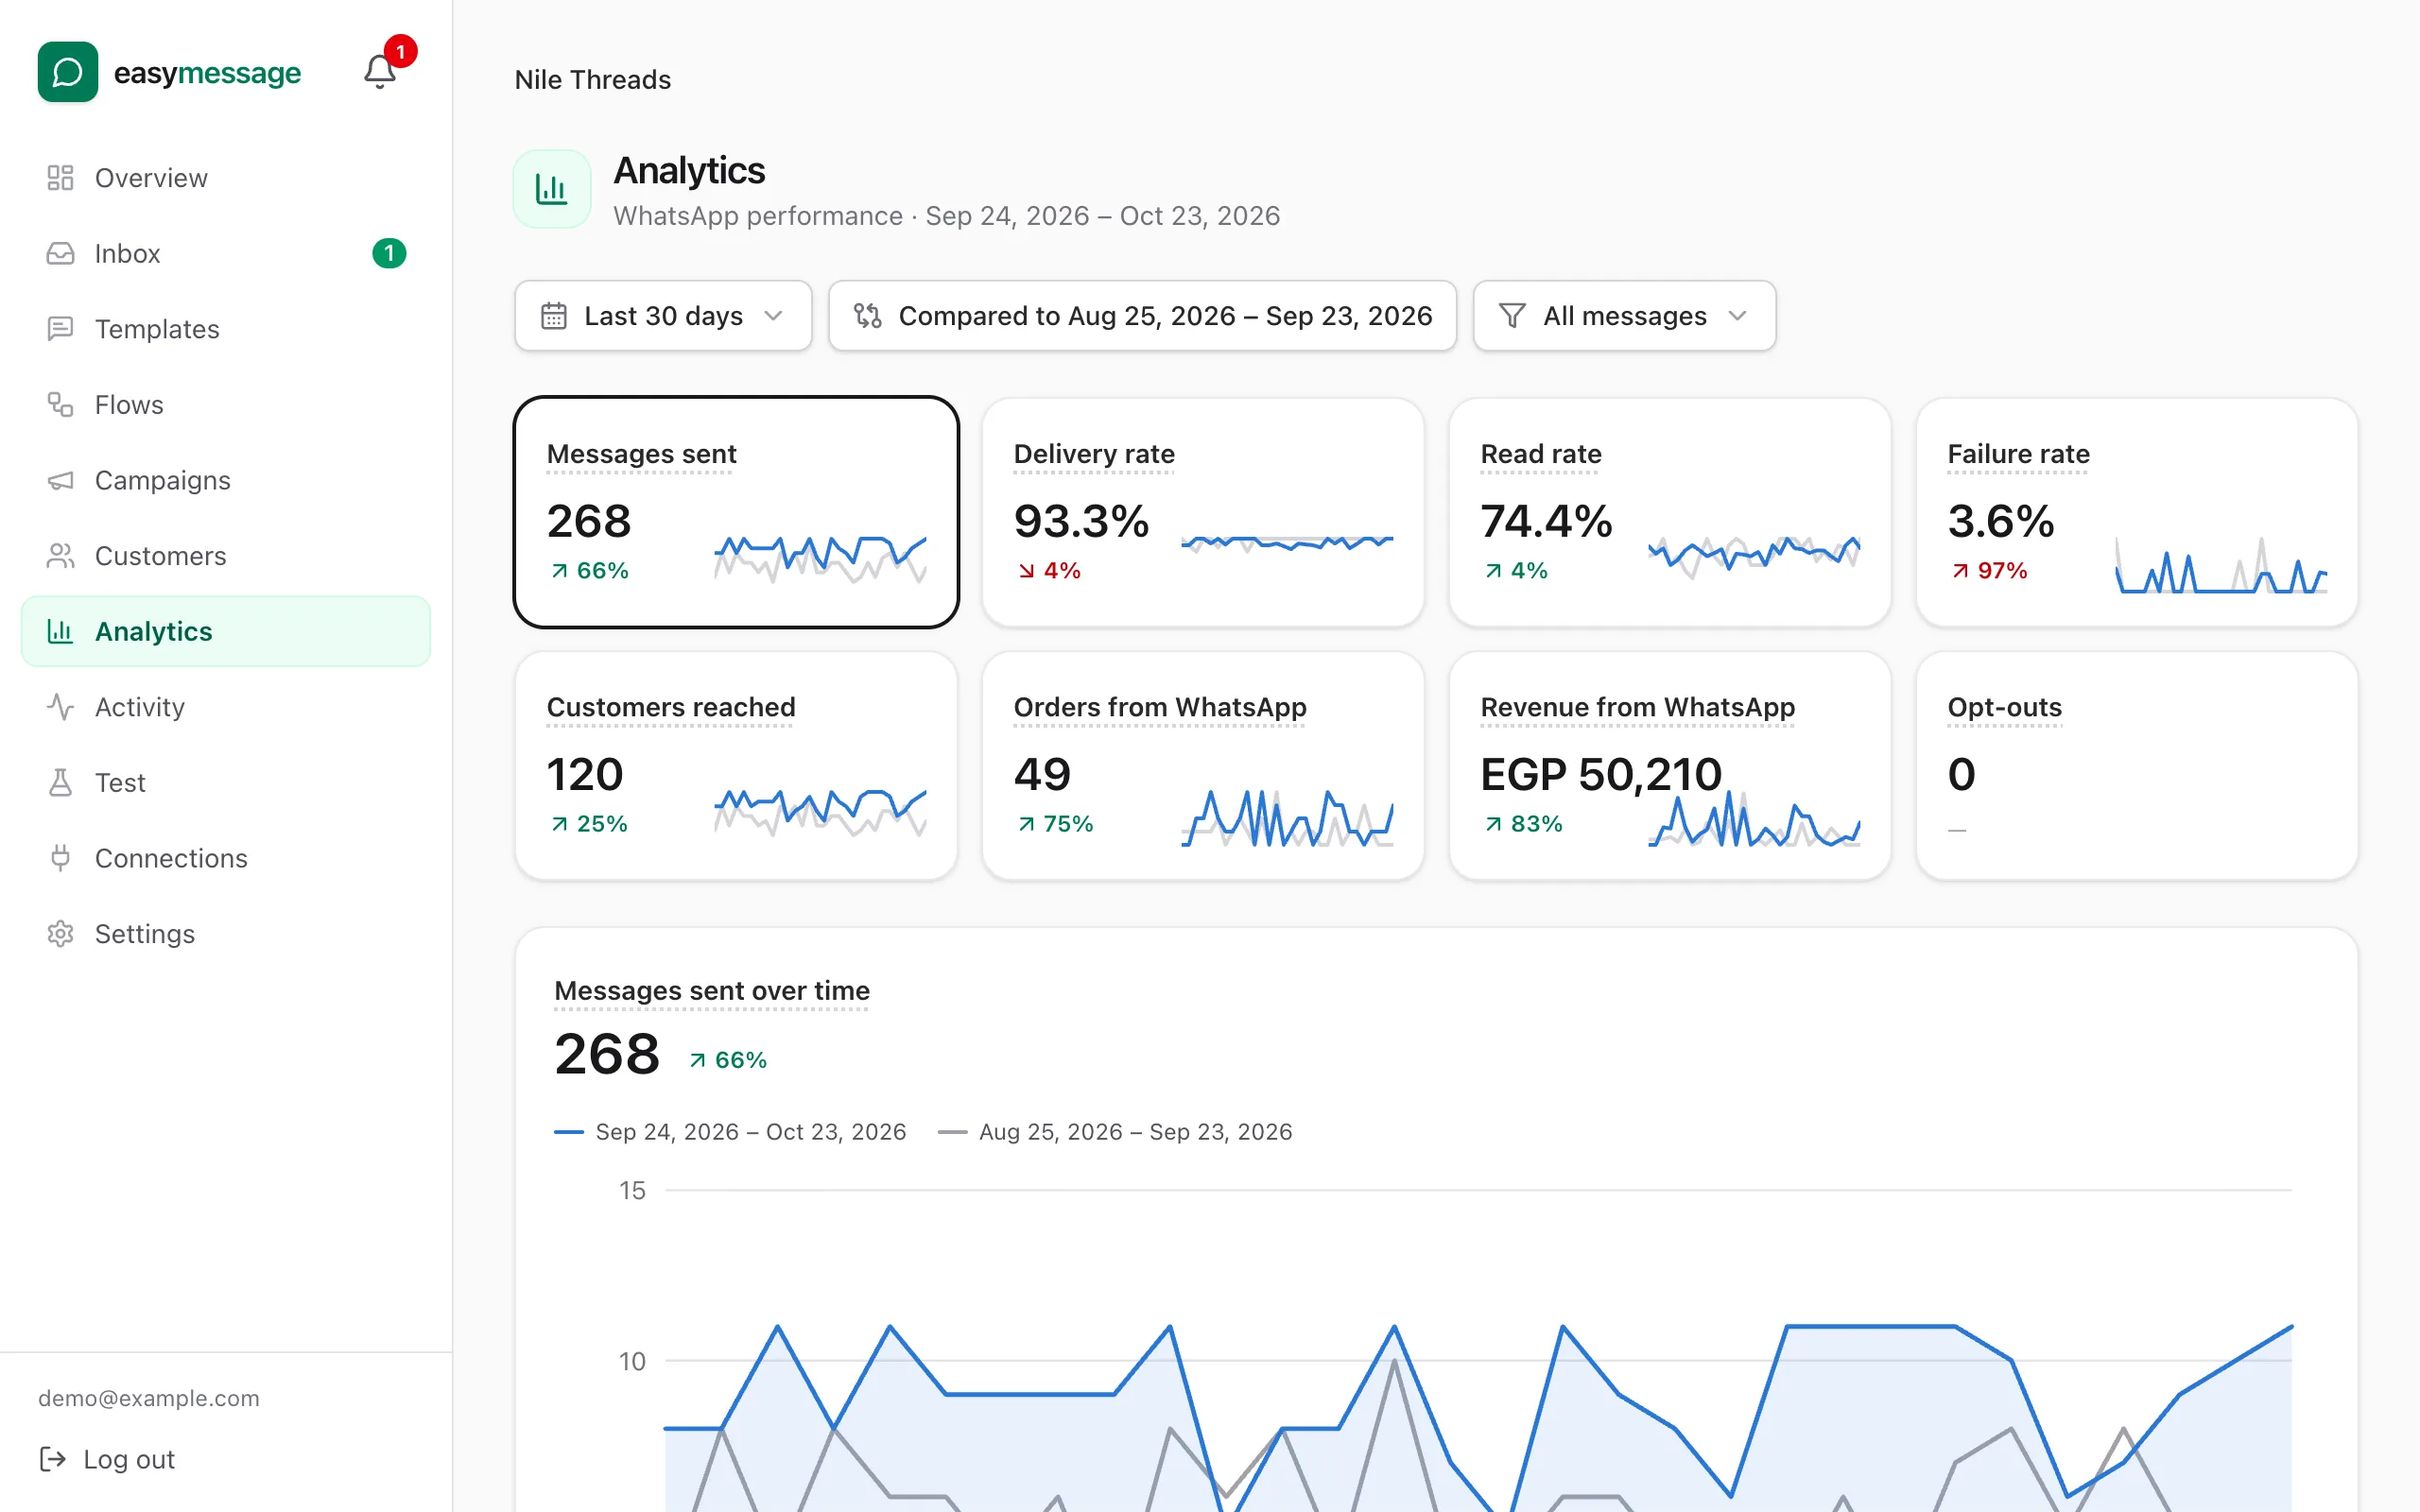The image size is (2420, 1512).
Task: Select the Read rate metric card
Action: coord(1670,512)
